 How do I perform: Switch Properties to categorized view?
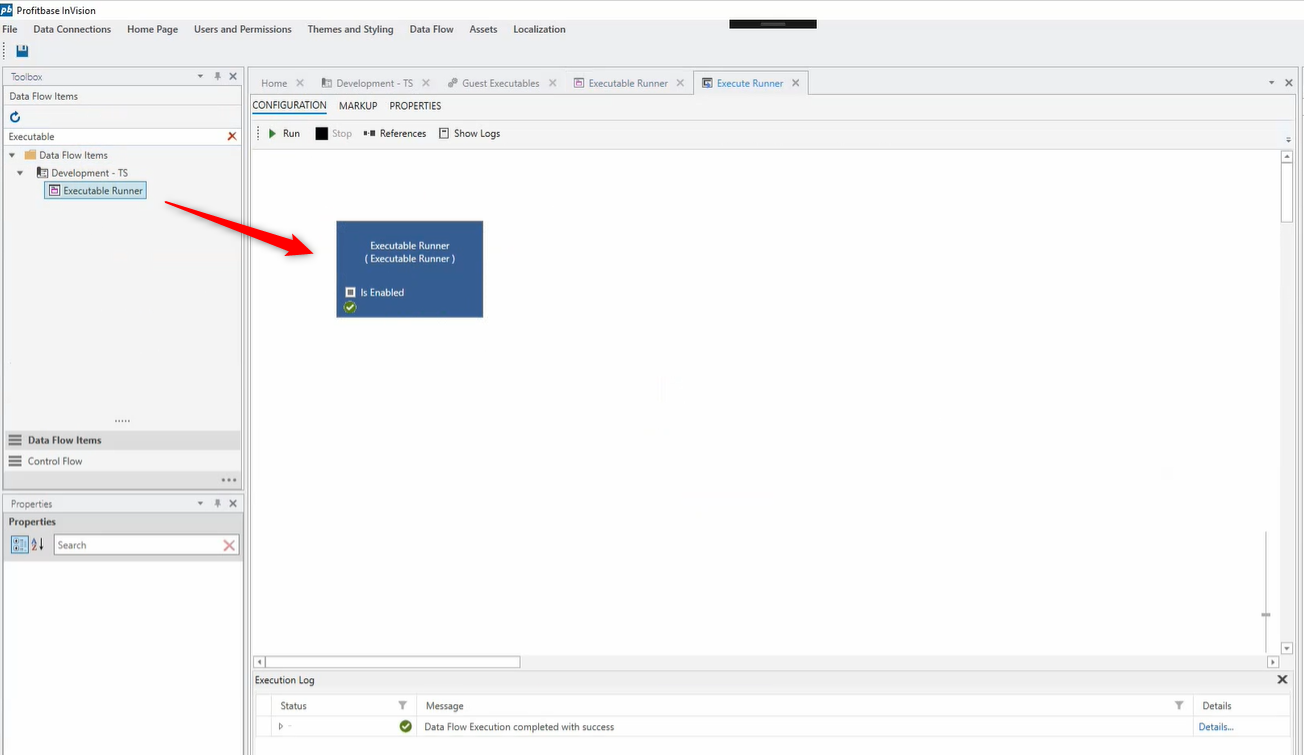20,545
